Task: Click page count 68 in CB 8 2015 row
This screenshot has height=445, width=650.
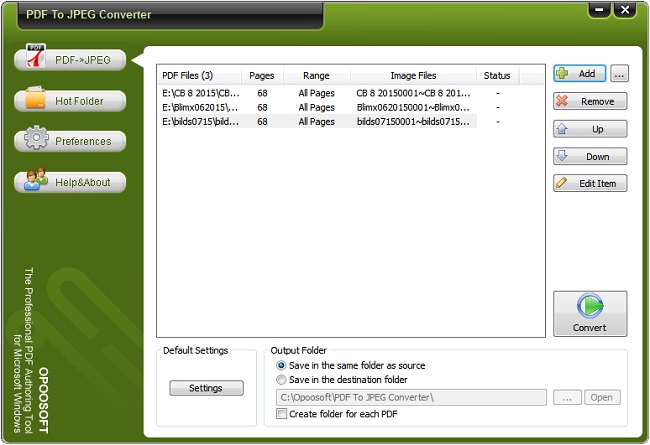Action: click(262, 93)
